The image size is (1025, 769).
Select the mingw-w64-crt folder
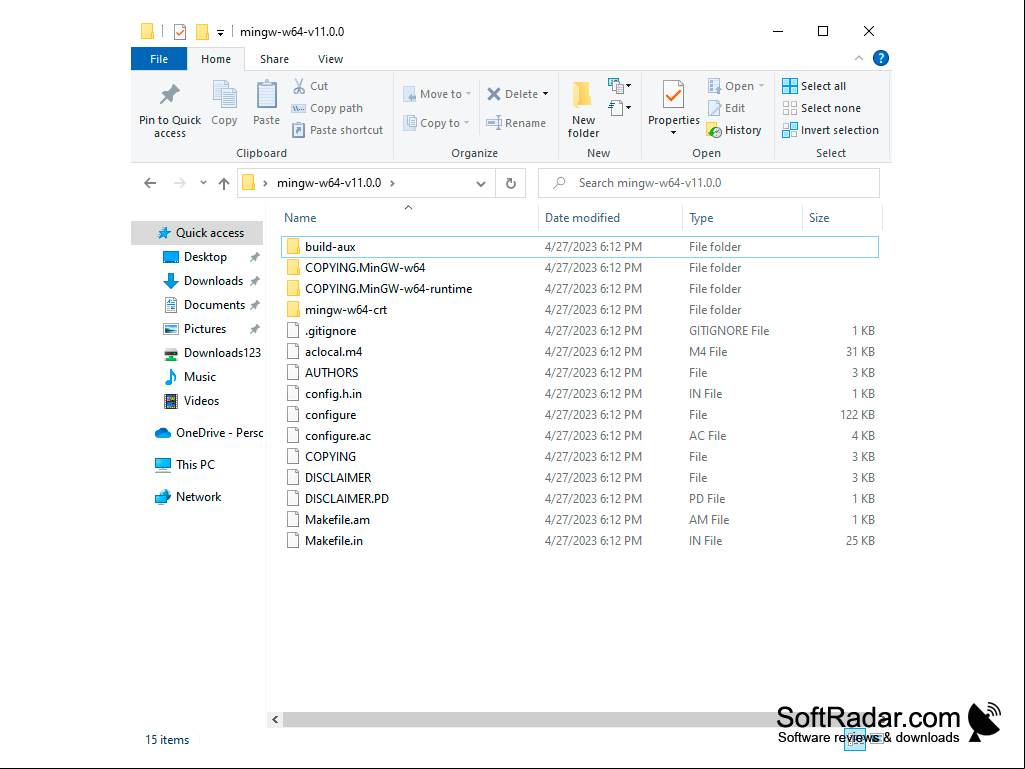click(579, 309)
